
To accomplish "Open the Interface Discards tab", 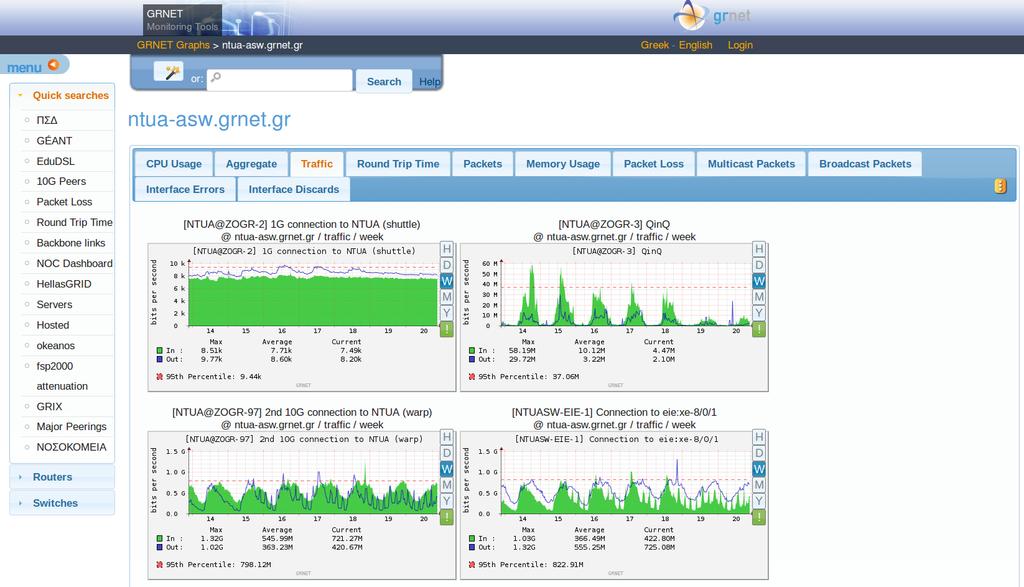I will [294, 189].
